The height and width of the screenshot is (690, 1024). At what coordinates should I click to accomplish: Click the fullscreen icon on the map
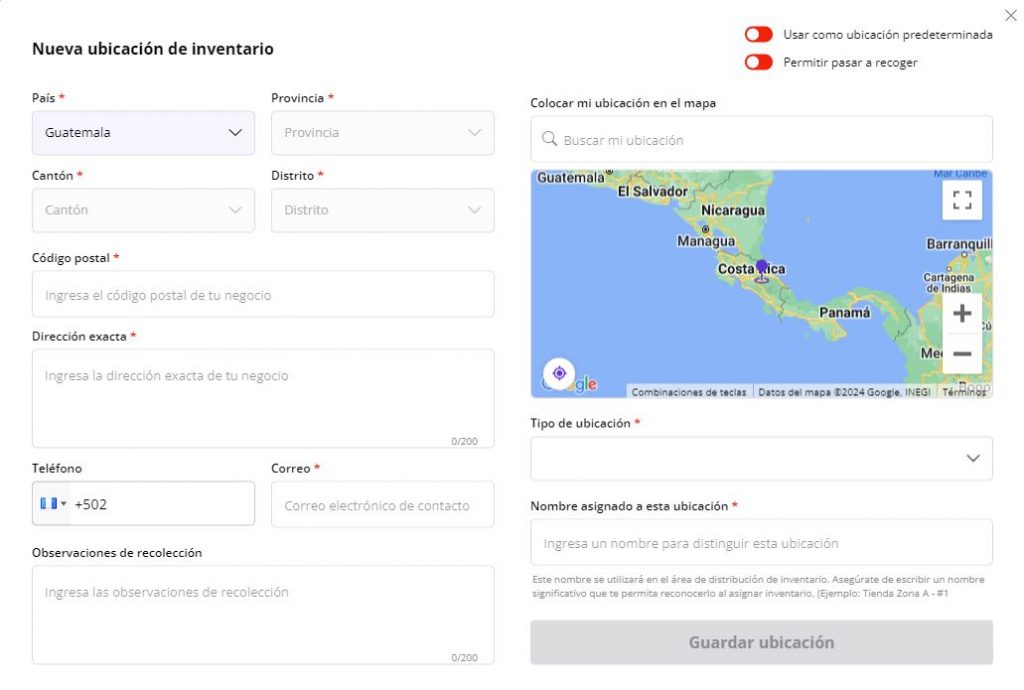pos(961,199)
